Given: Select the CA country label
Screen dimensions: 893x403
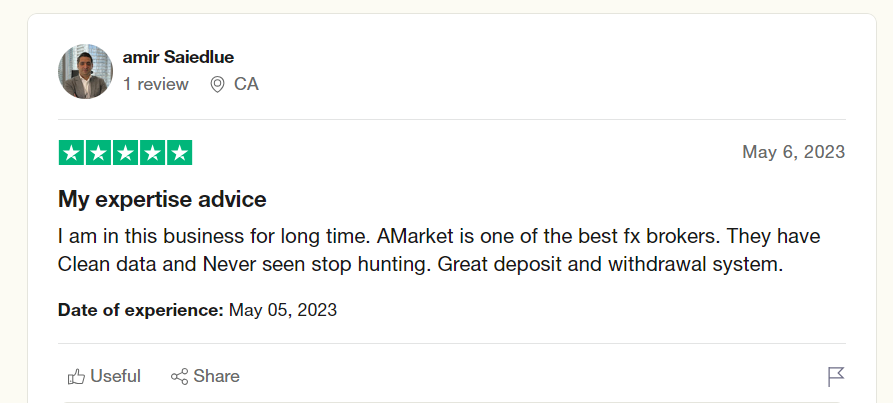Looking at the screenshot, I should click(x=246, y=84).
